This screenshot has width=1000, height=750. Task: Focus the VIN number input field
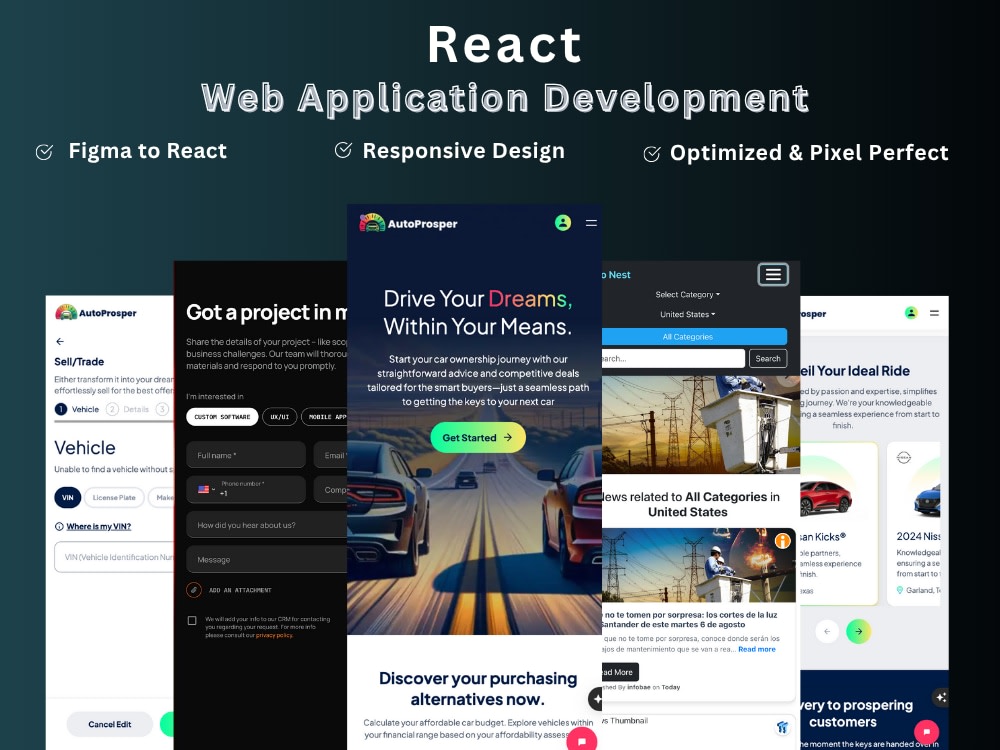114,557
